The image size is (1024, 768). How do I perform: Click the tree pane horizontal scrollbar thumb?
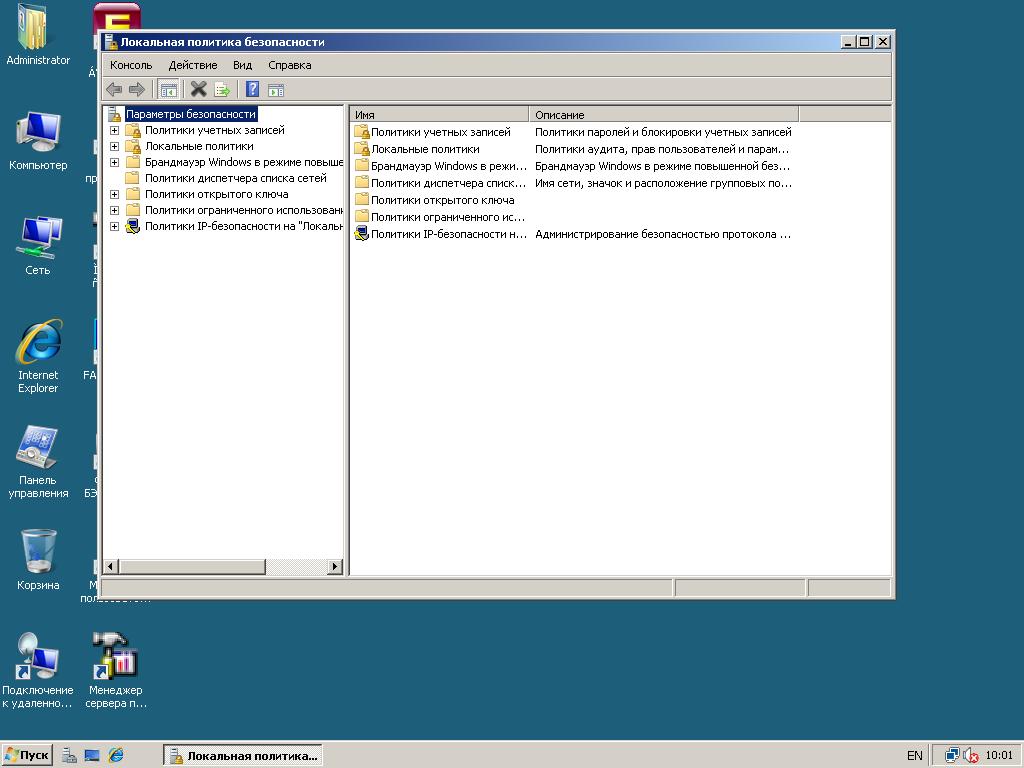tap(192, 566)
